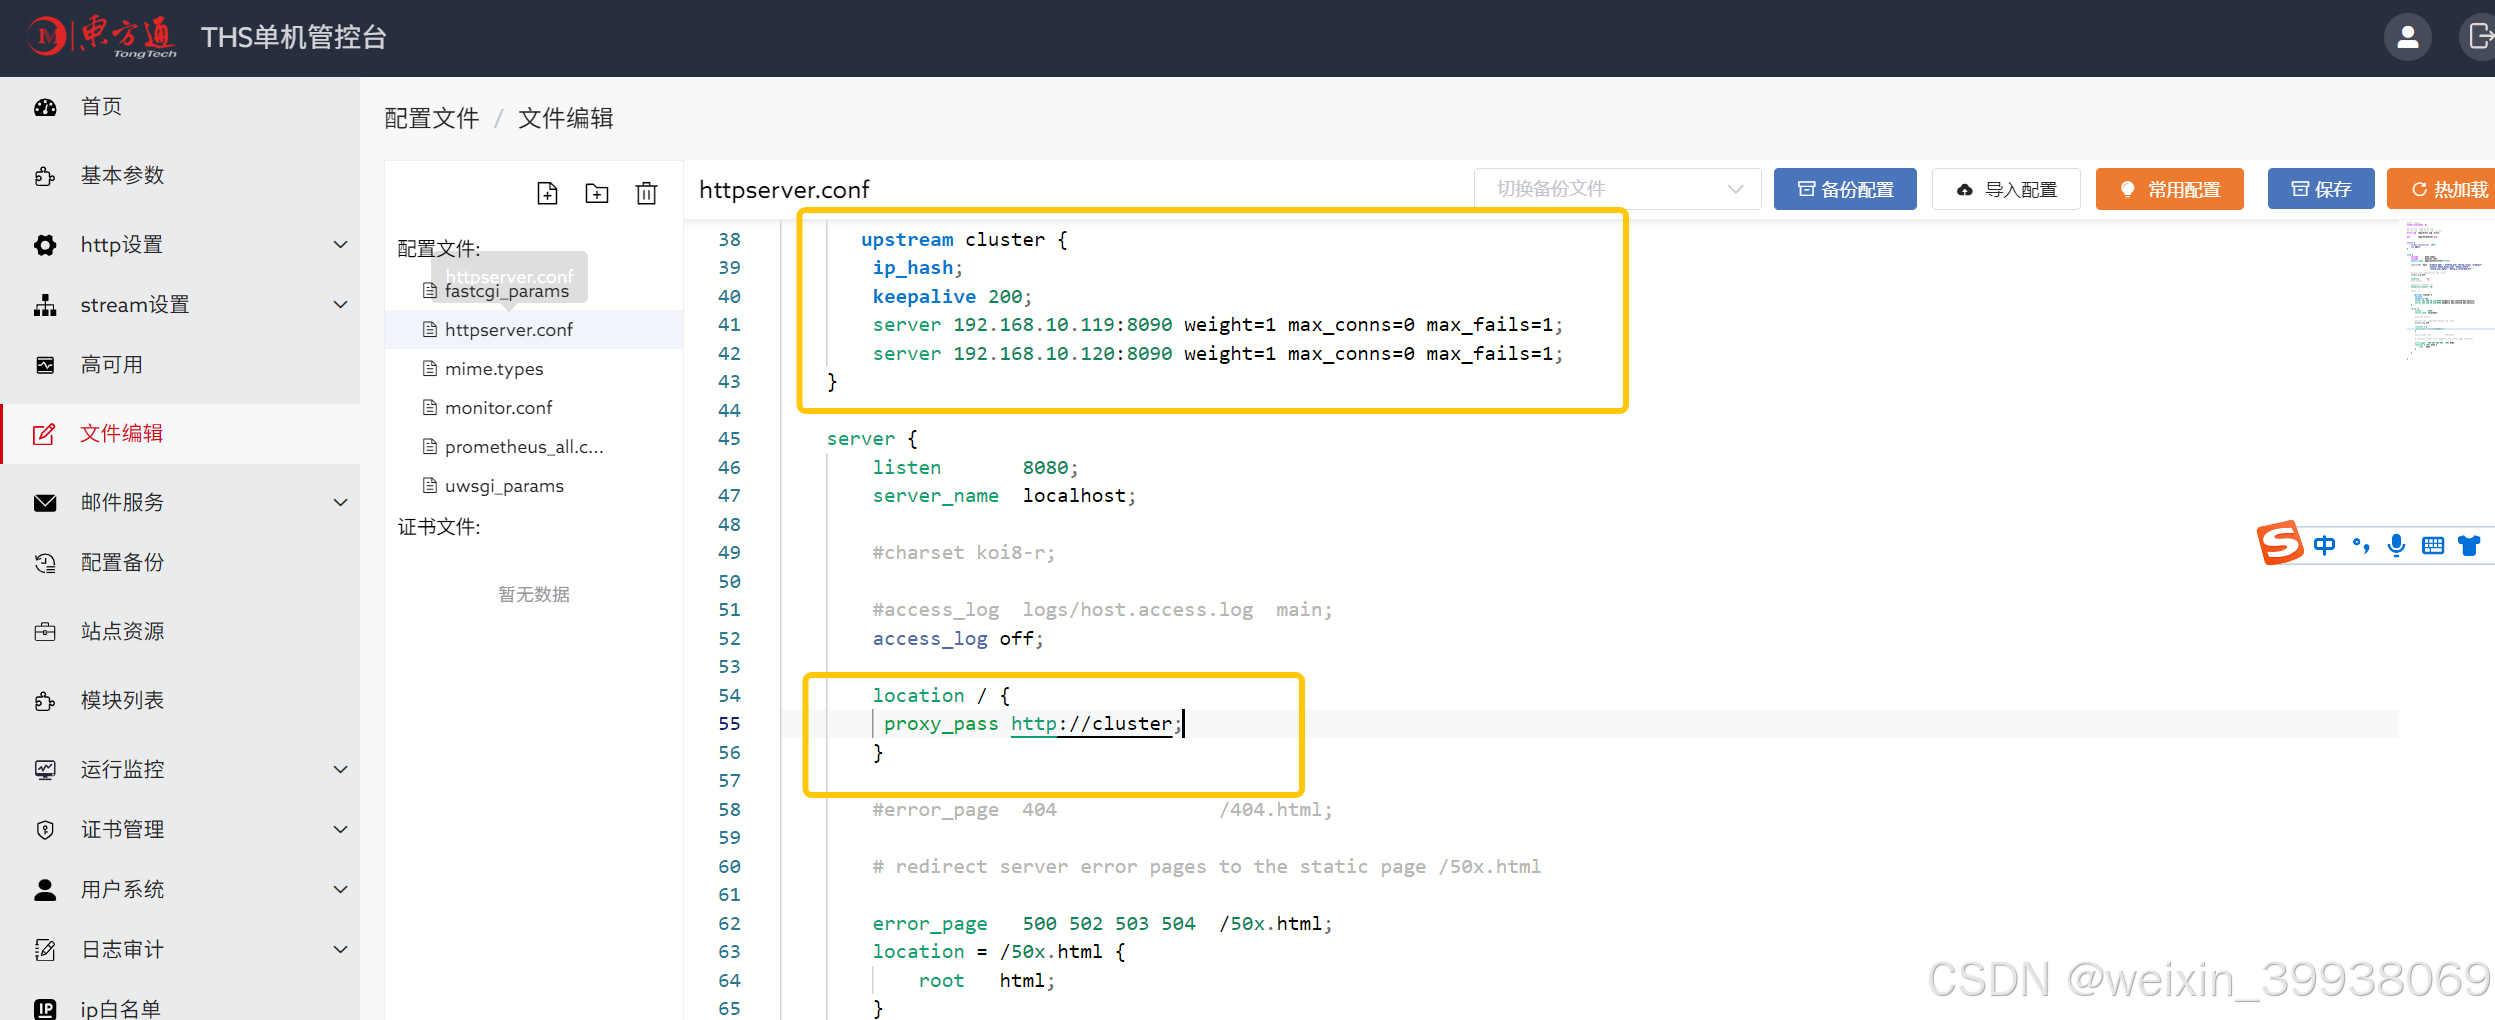Click the 证书管理 shield icon
This screenshot has height=1020, width=2495.
pos(45,830)
